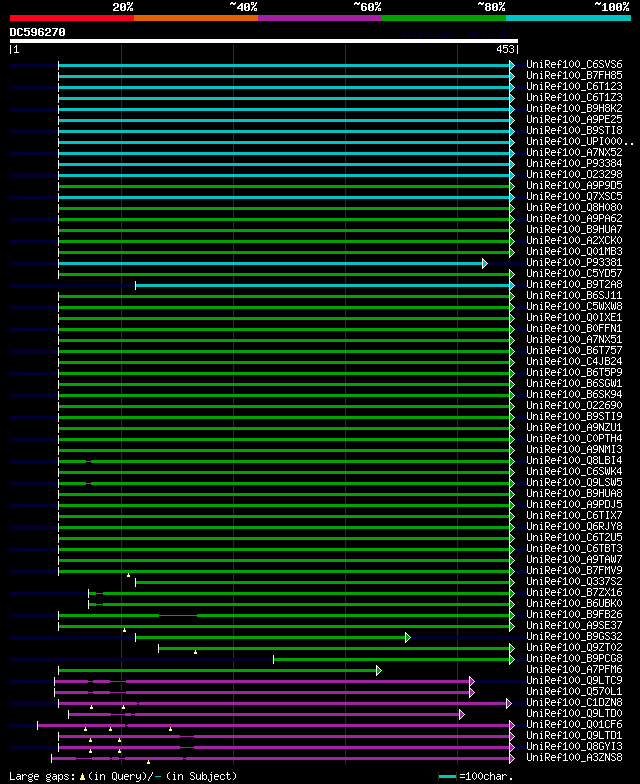
Task: Click the UniRef100_B6SJ11 label
Action: coord(574,296)
